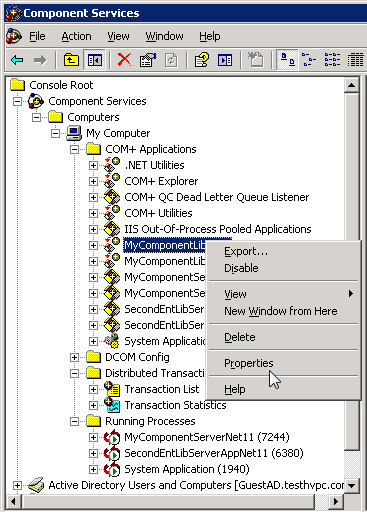Select System Application (1940) process

pos(187,469)
